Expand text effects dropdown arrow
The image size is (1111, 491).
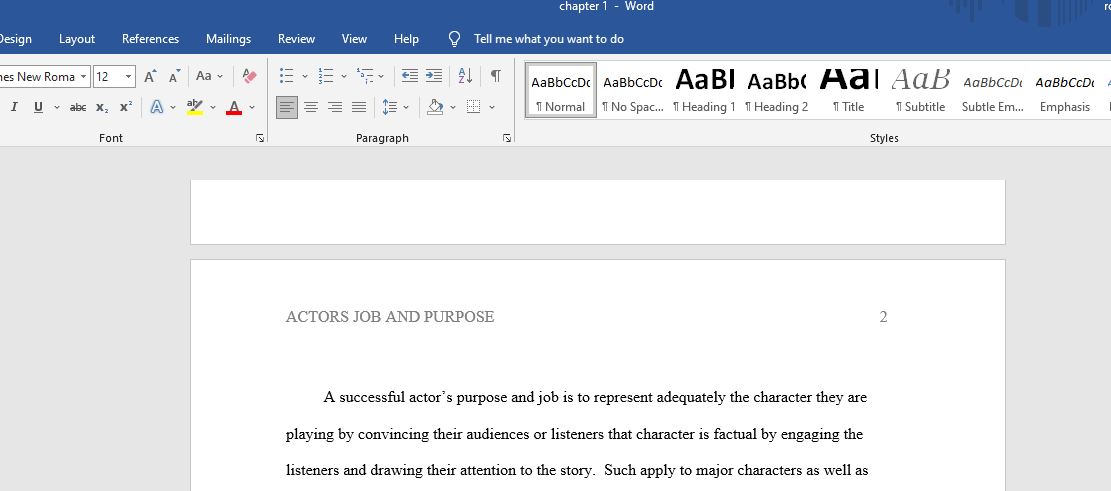173,108
